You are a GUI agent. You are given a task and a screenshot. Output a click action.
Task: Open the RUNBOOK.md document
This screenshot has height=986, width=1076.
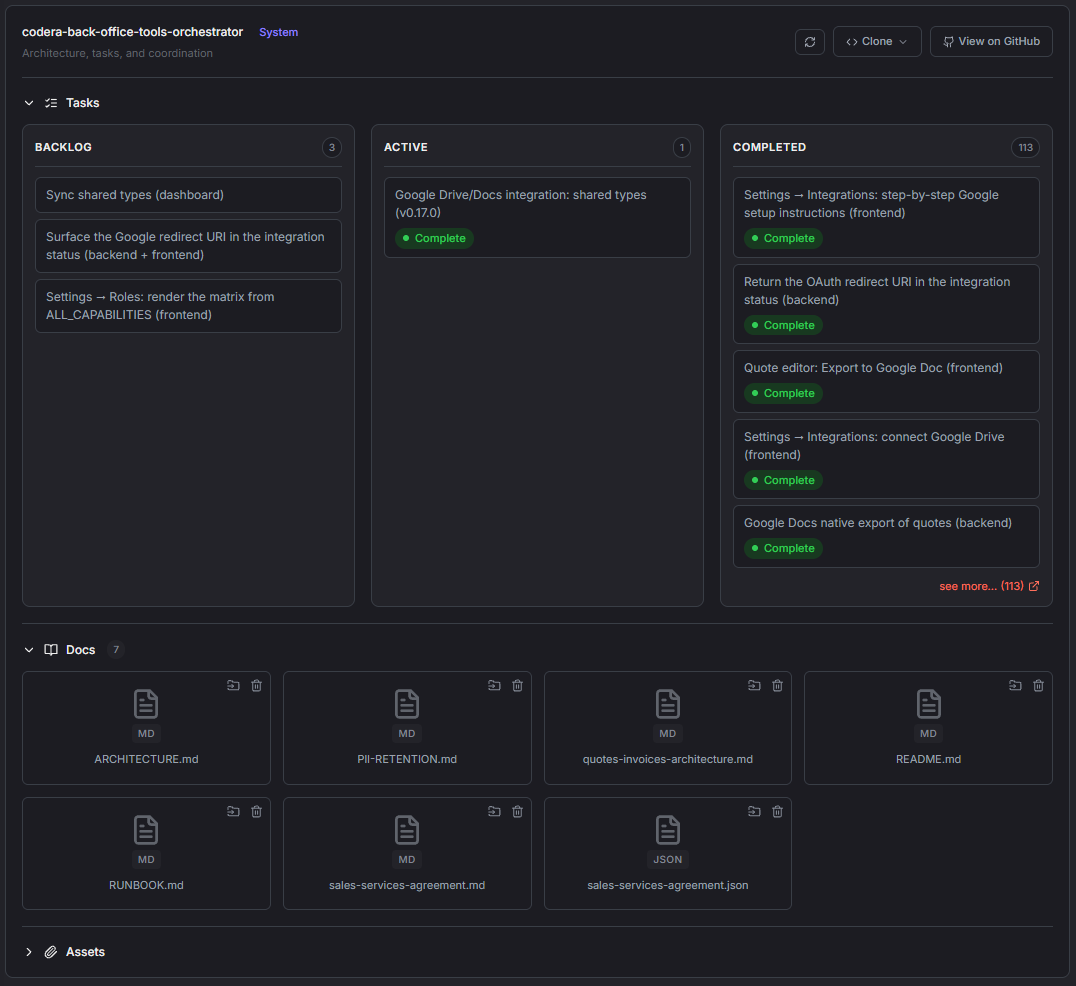tap(146, 854)
